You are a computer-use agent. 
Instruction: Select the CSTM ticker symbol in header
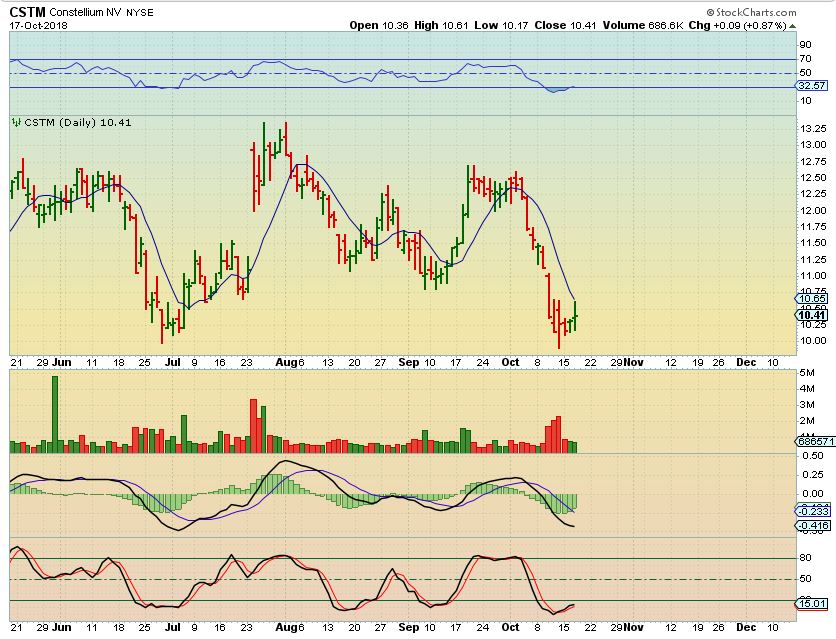[27, 12]
